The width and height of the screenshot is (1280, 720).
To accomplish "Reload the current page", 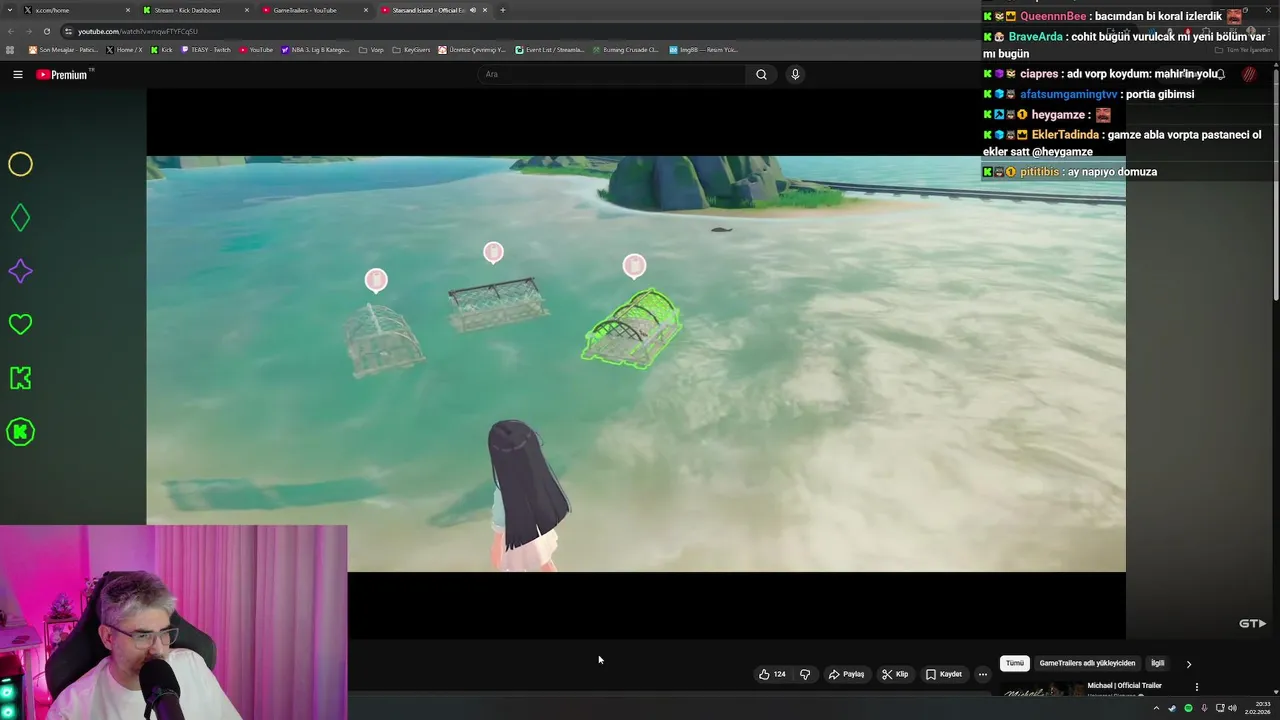I will 46,31.
